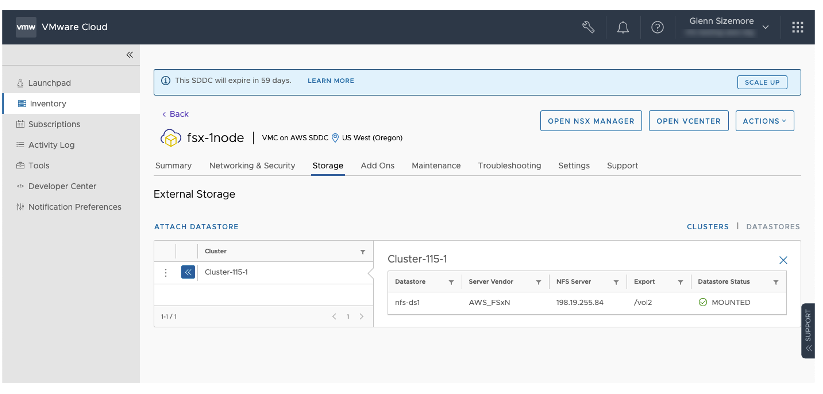Open the three-dot menu for Cluster-115-1
Screen dimensions: 823x394
click(x=165, y=272)
